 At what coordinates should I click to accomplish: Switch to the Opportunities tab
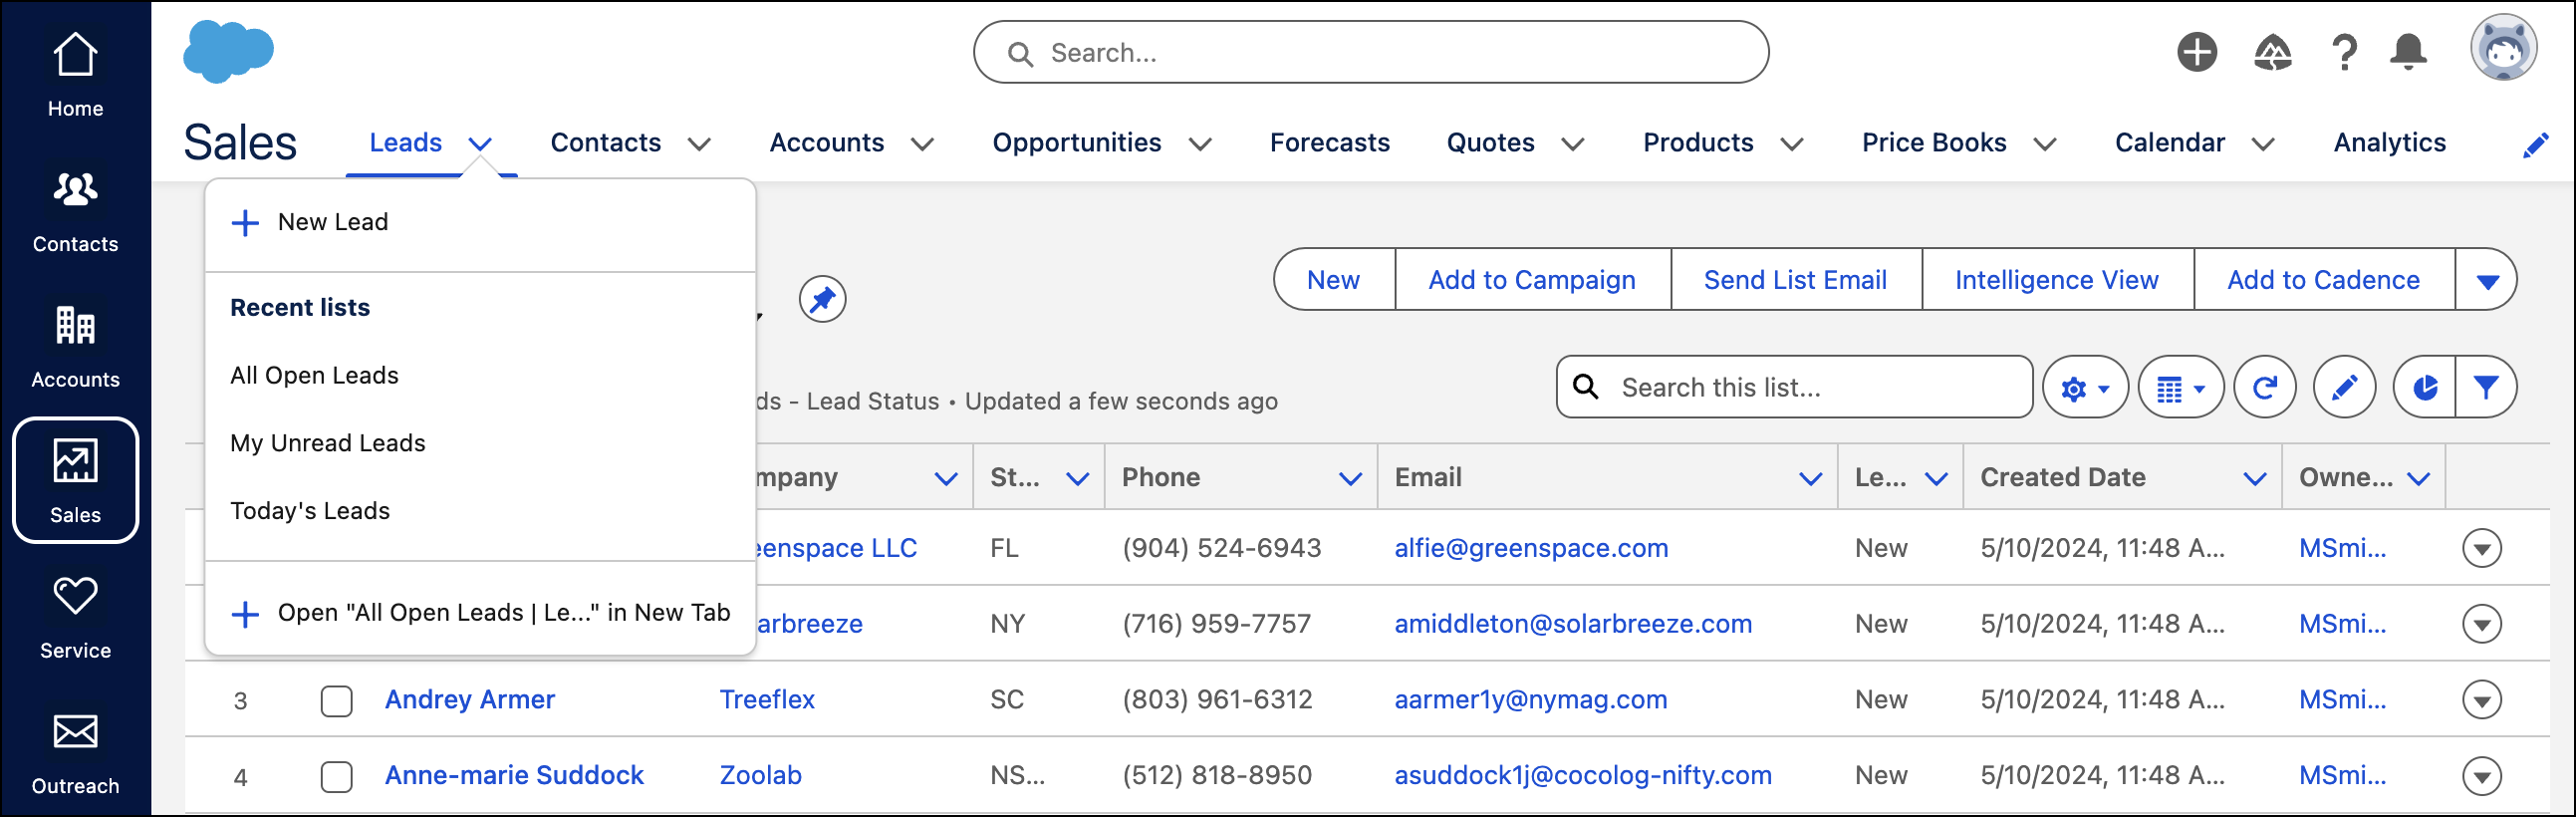[x=1076, y=143]
